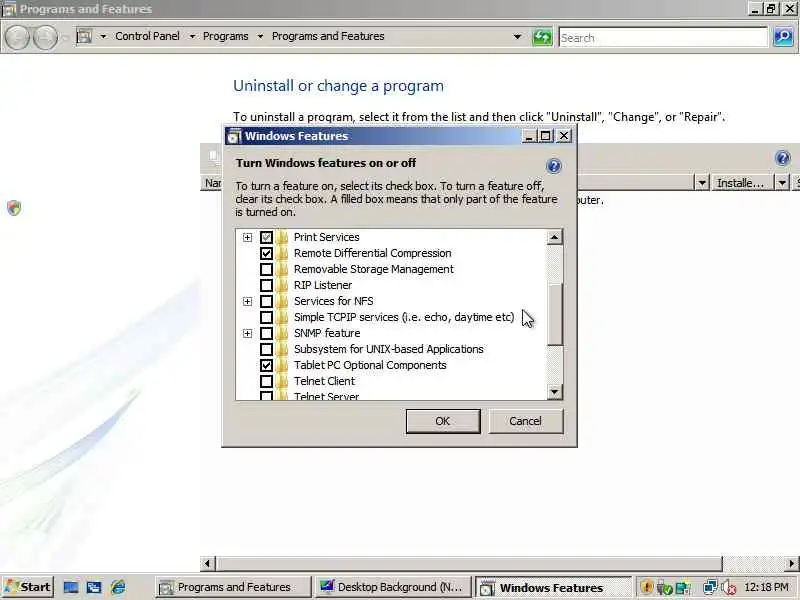800x600 pixels.
Task: Check Removable Storage Management
Action: pyautogui.click(x=266, y=269)
